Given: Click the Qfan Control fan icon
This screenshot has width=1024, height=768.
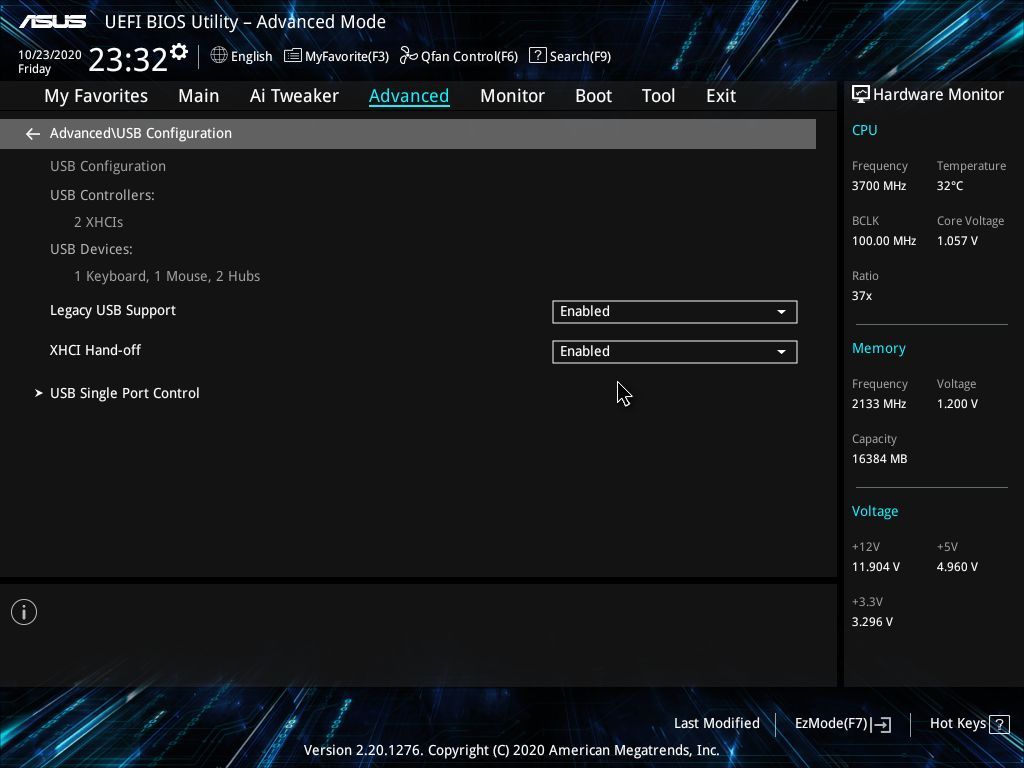Looking at the screenshot, I should click(408, 56).
